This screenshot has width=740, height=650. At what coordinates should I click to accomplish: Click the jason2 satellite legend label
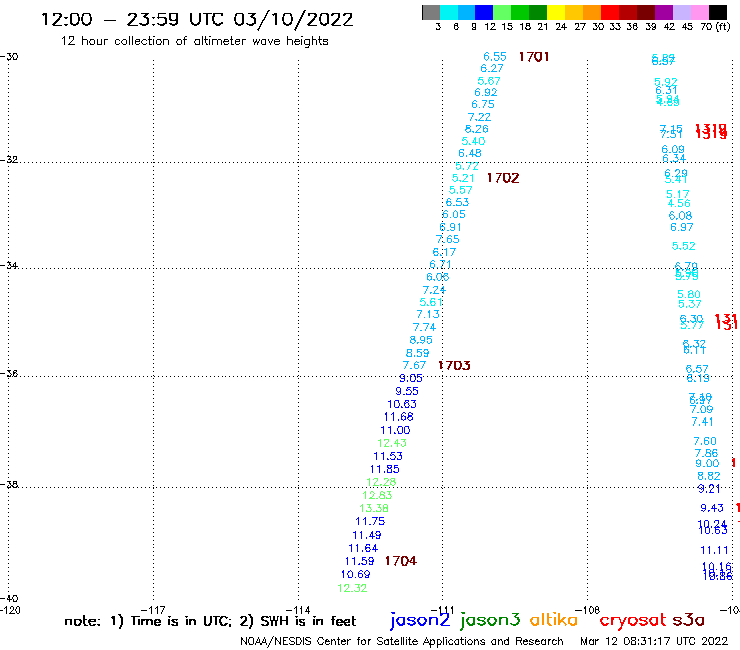coord(420,620)
